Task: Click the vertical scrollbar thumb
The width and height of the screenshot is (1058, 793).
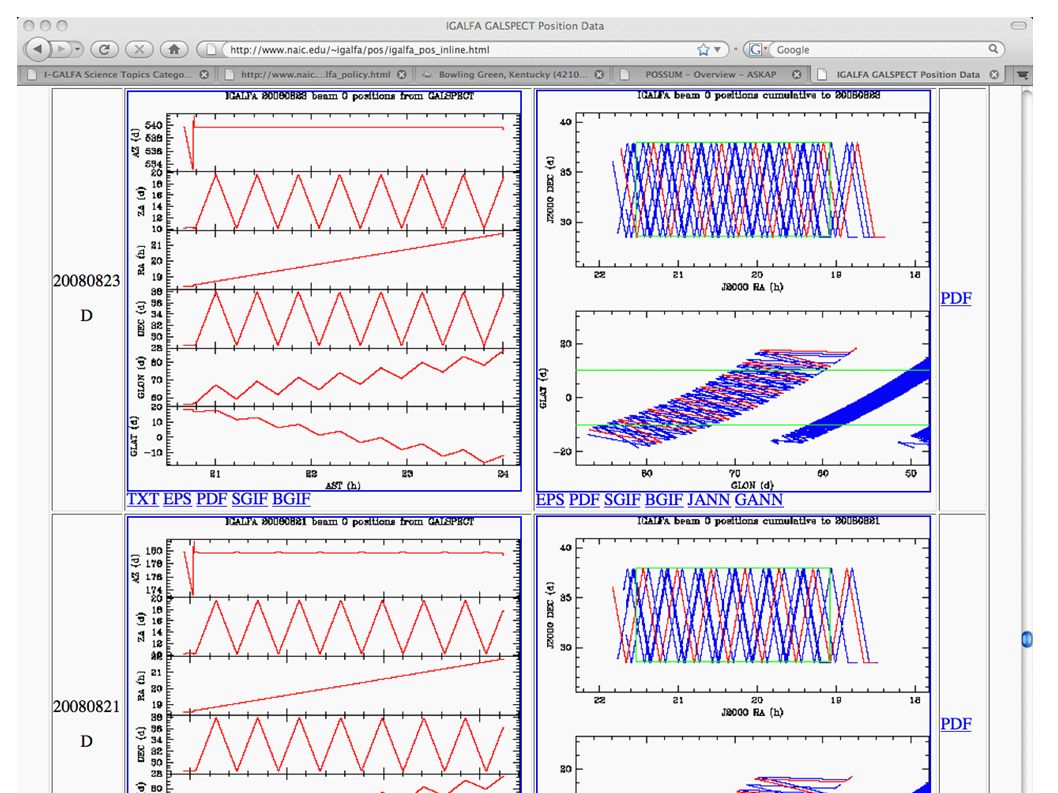Action: point(1027,638)
